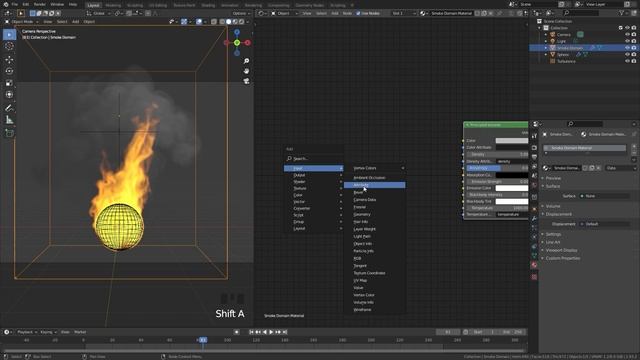Hide Sphere via eye icon
The width and height of the screenshot is (640, 360).
[627, 55]
